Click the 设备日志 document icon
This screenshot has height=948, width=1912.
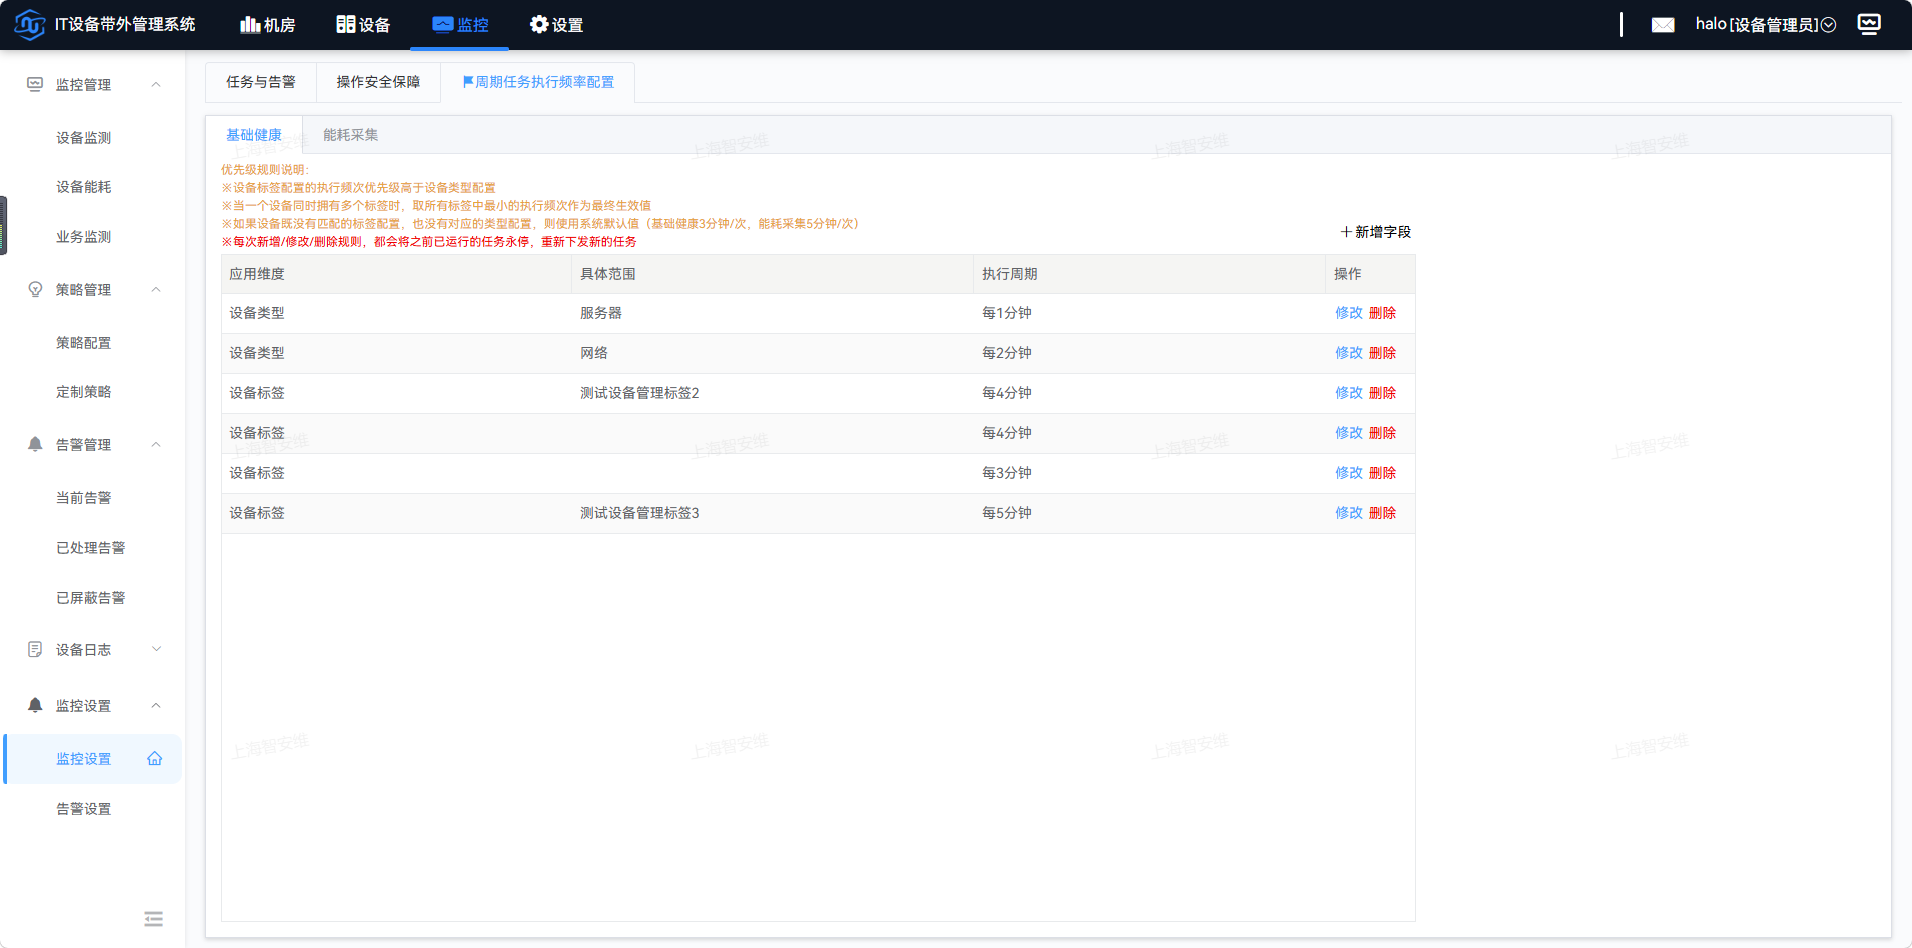coord(35,650)
